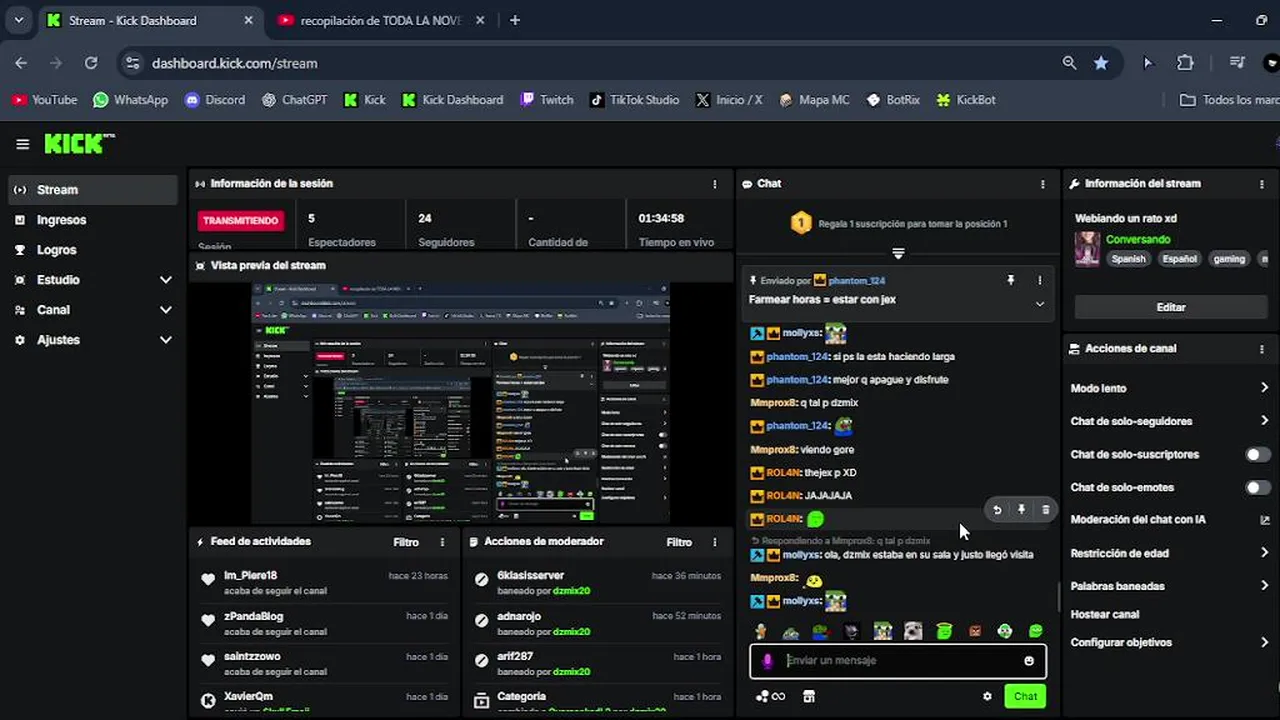
Task: Click the Enviar un mensaje input field
Action: (898, 661)
